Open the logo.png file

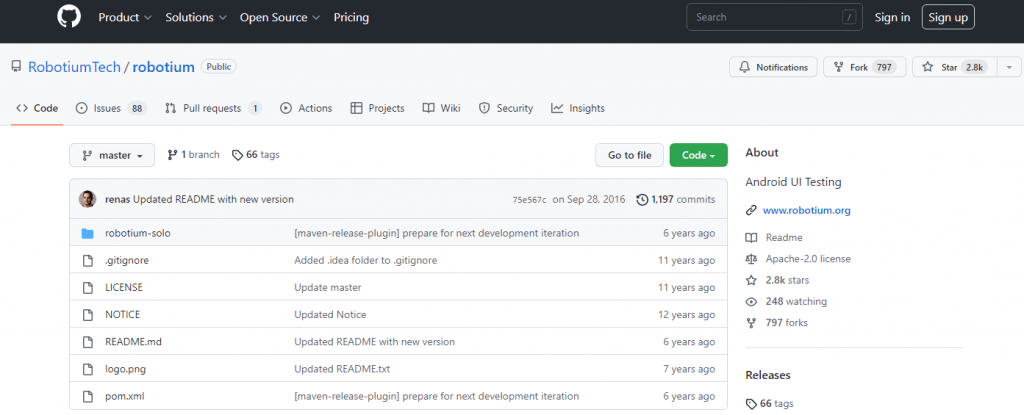125,369
